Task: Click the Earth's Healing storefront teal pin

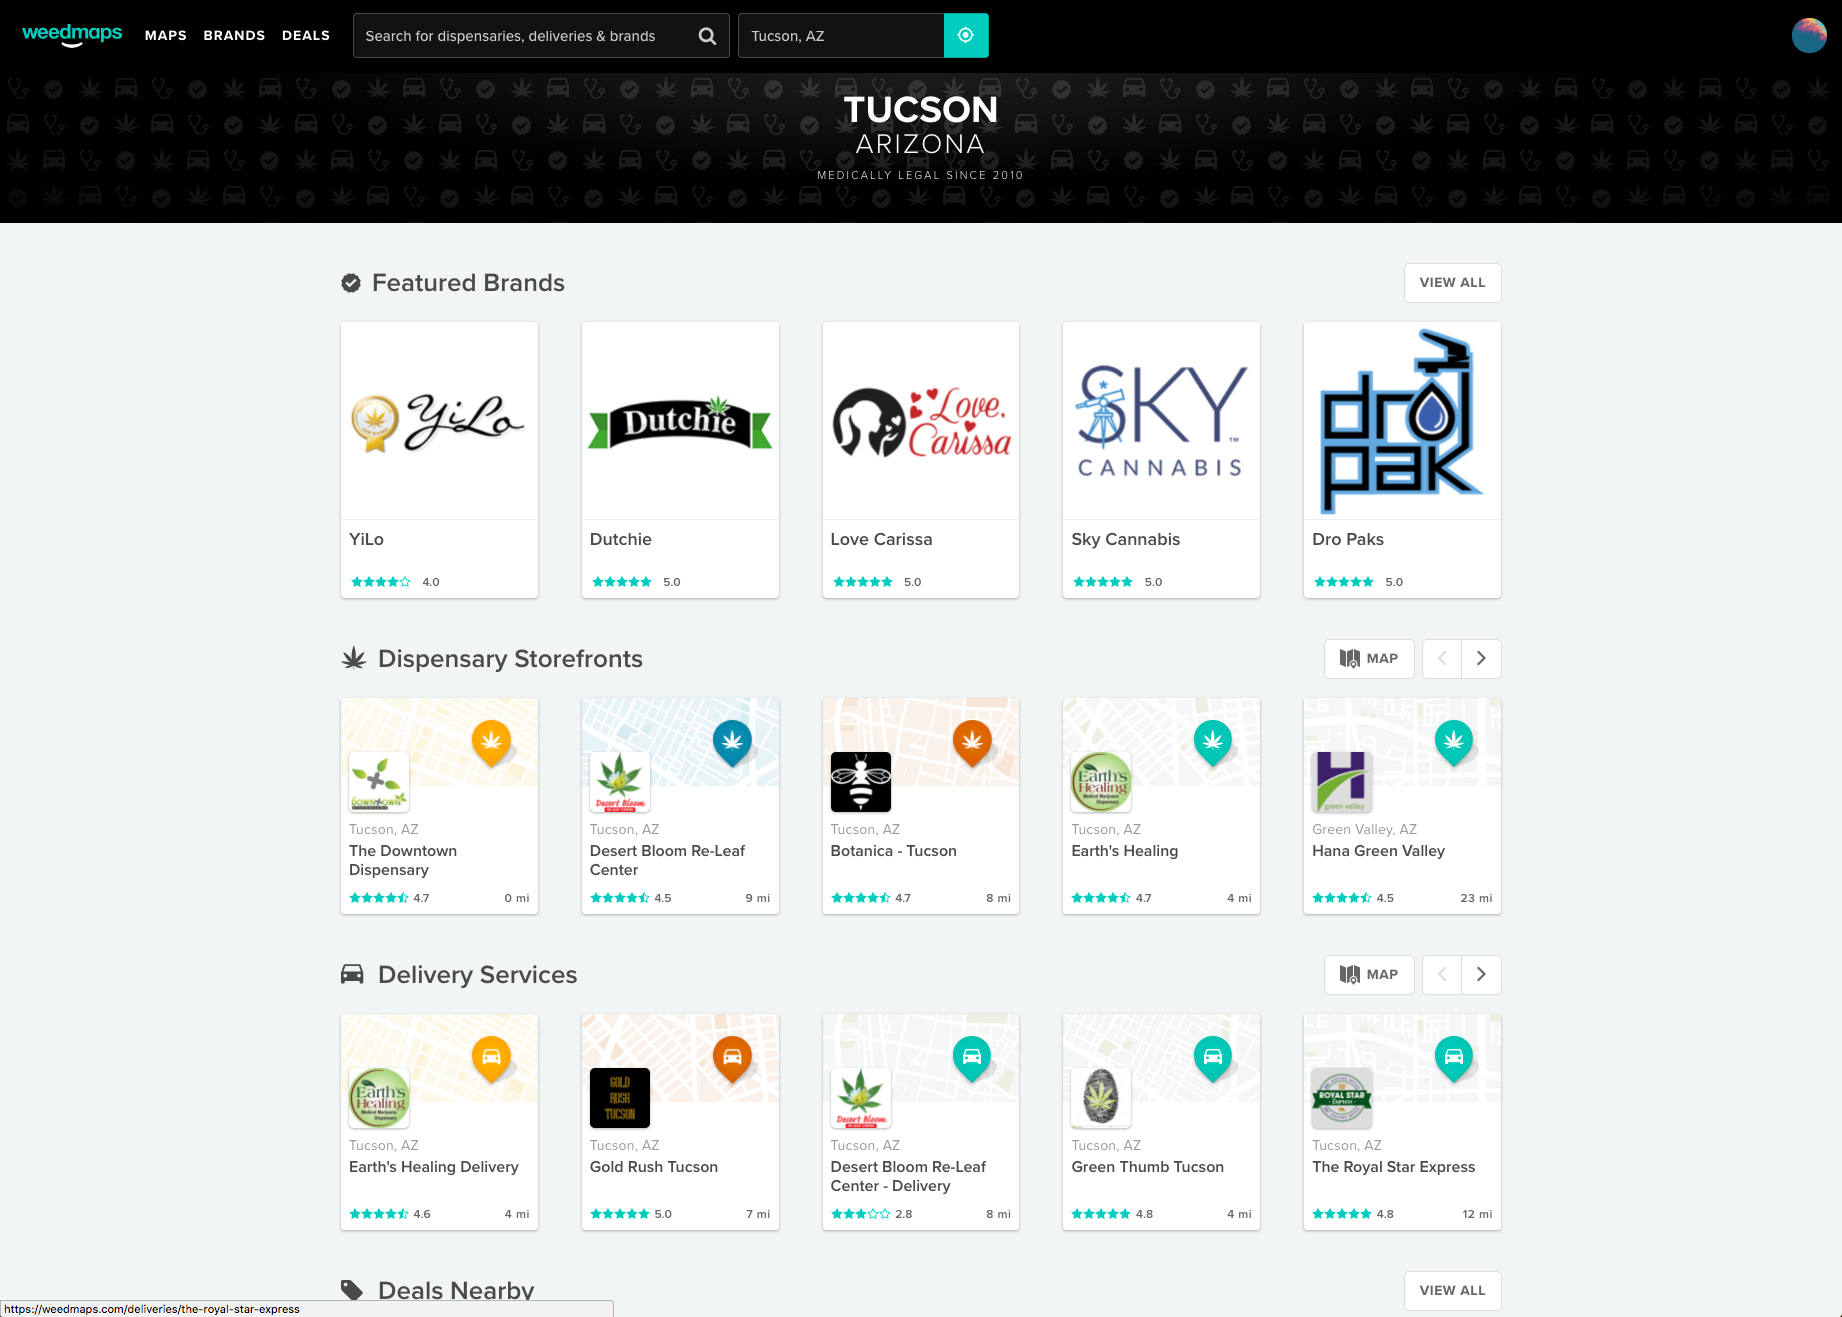Action: [1213, 743]
